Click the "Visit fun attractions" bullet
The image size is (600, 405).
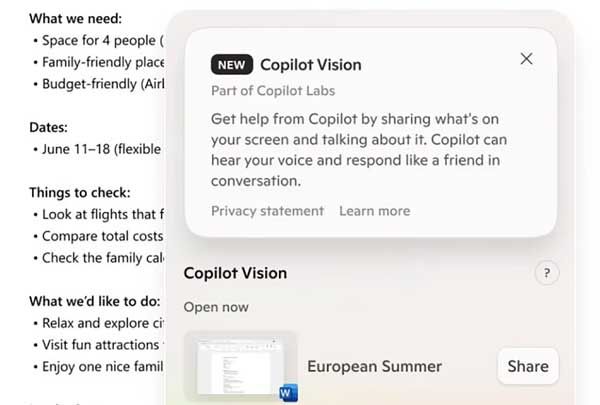100,345
